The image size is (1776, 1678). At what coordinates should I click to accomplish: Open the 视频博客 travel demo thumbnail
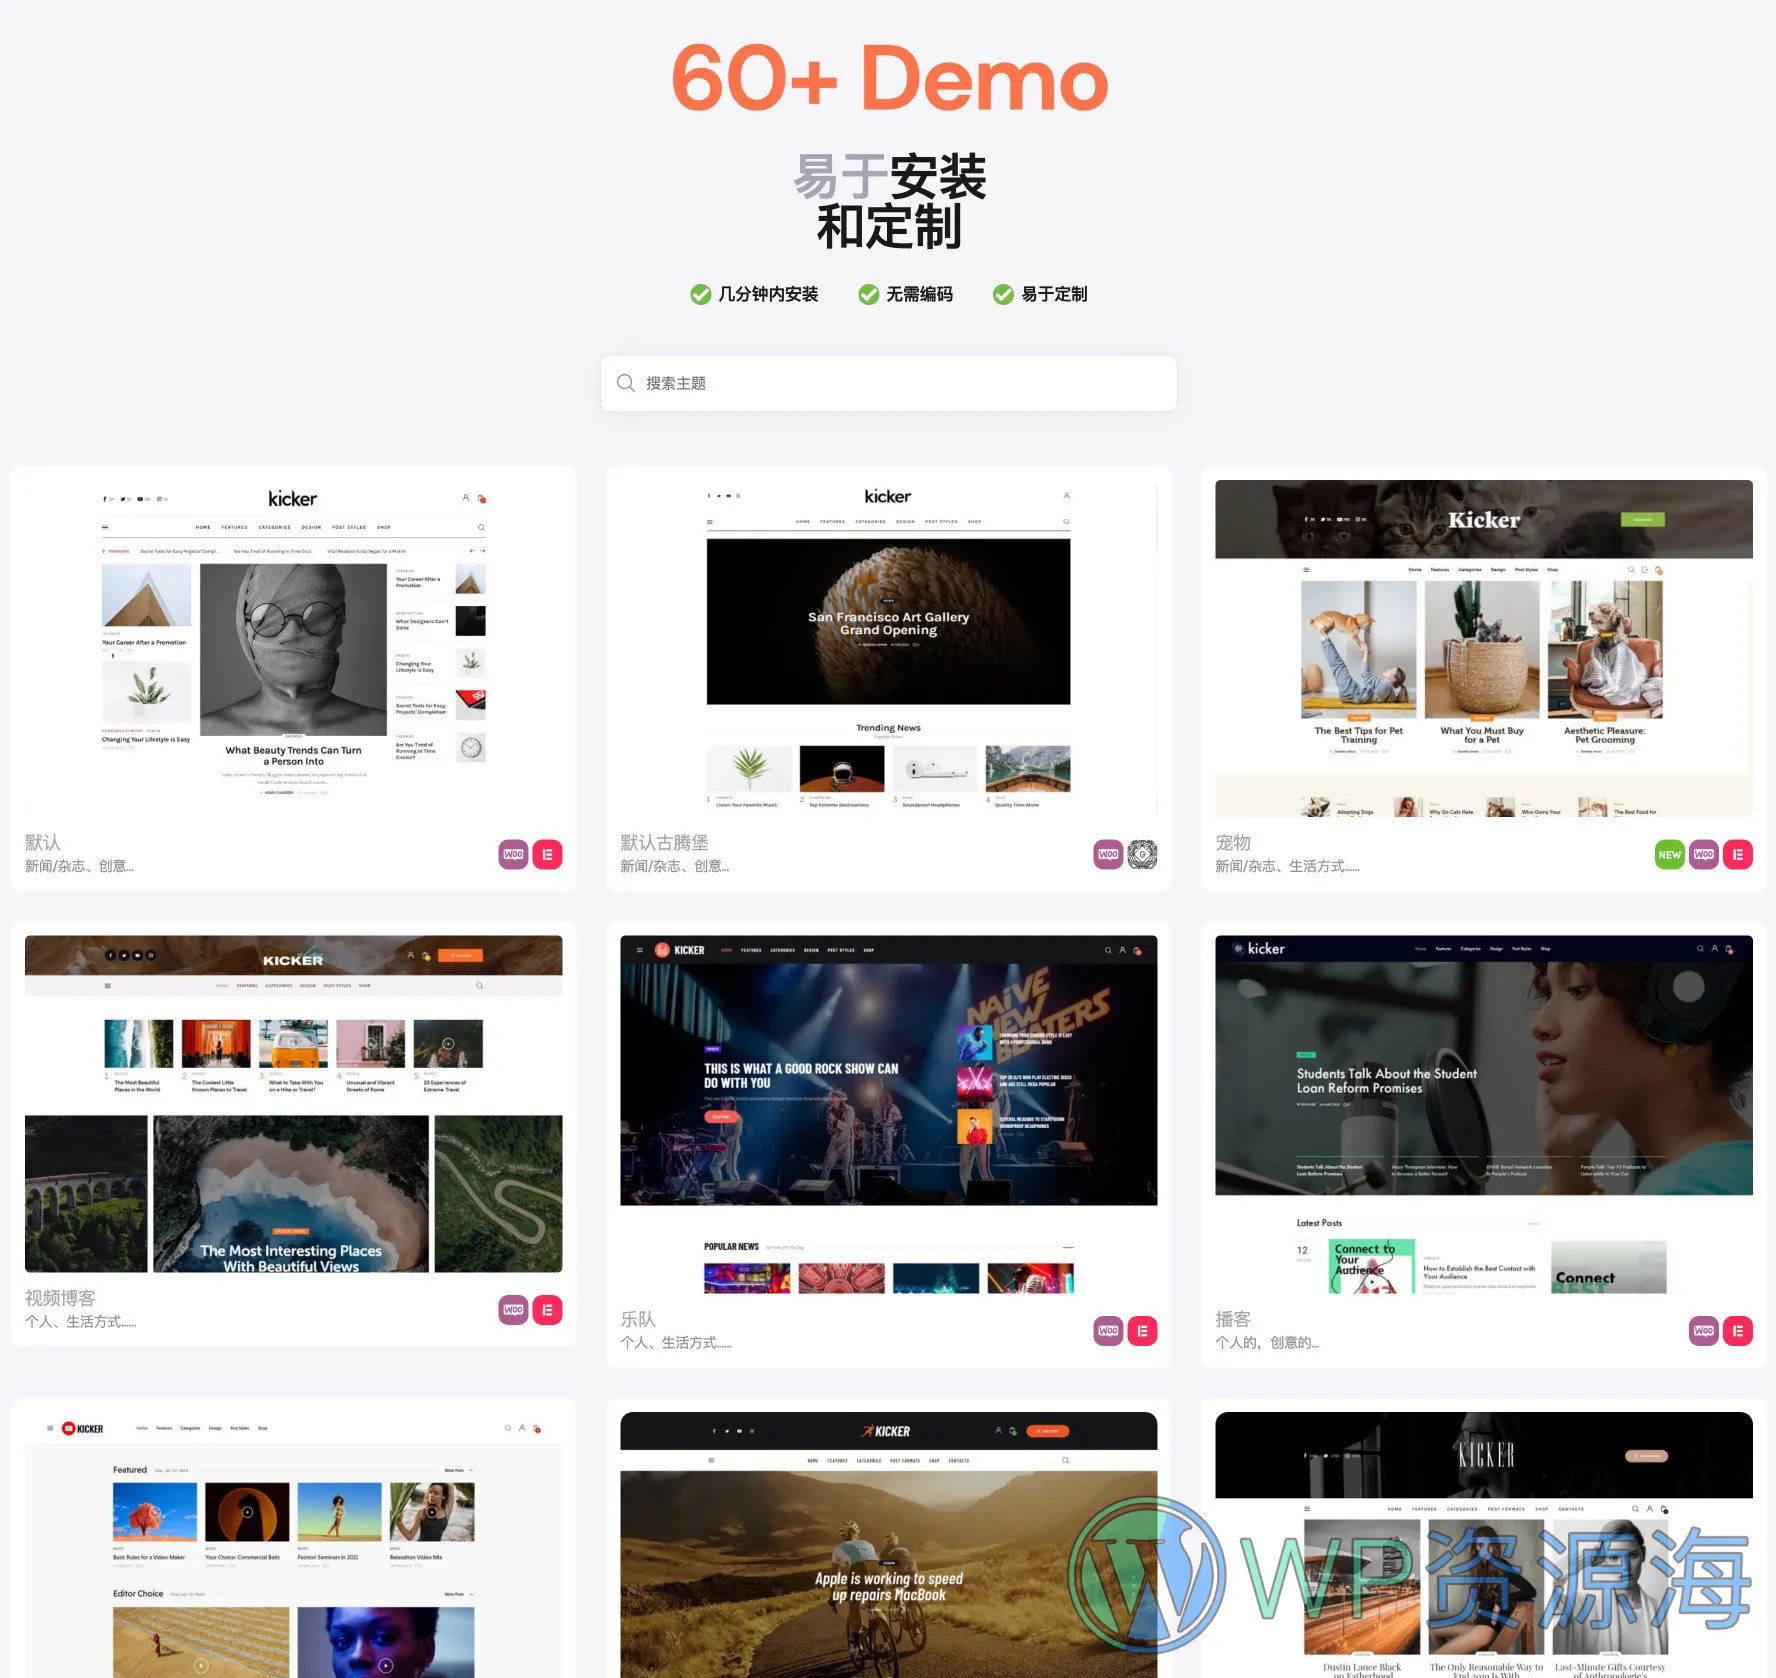(293, 1104)
